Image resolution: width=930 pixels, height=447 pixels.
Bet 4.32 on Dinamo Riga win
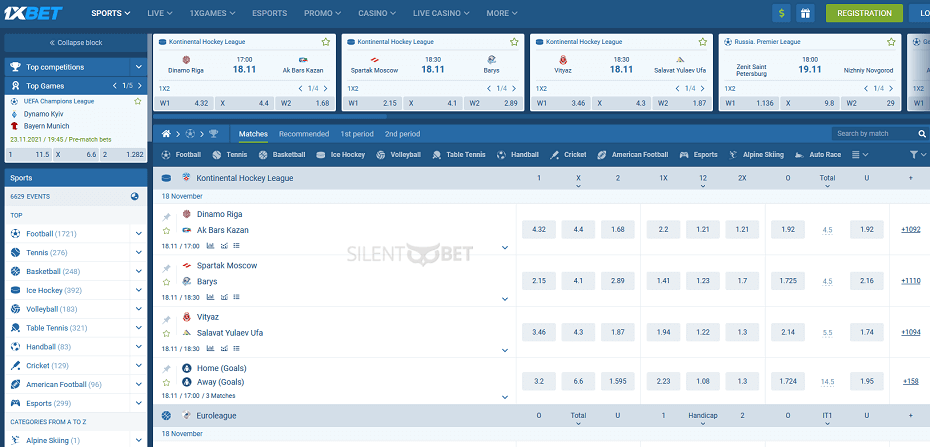pos(539,229)
